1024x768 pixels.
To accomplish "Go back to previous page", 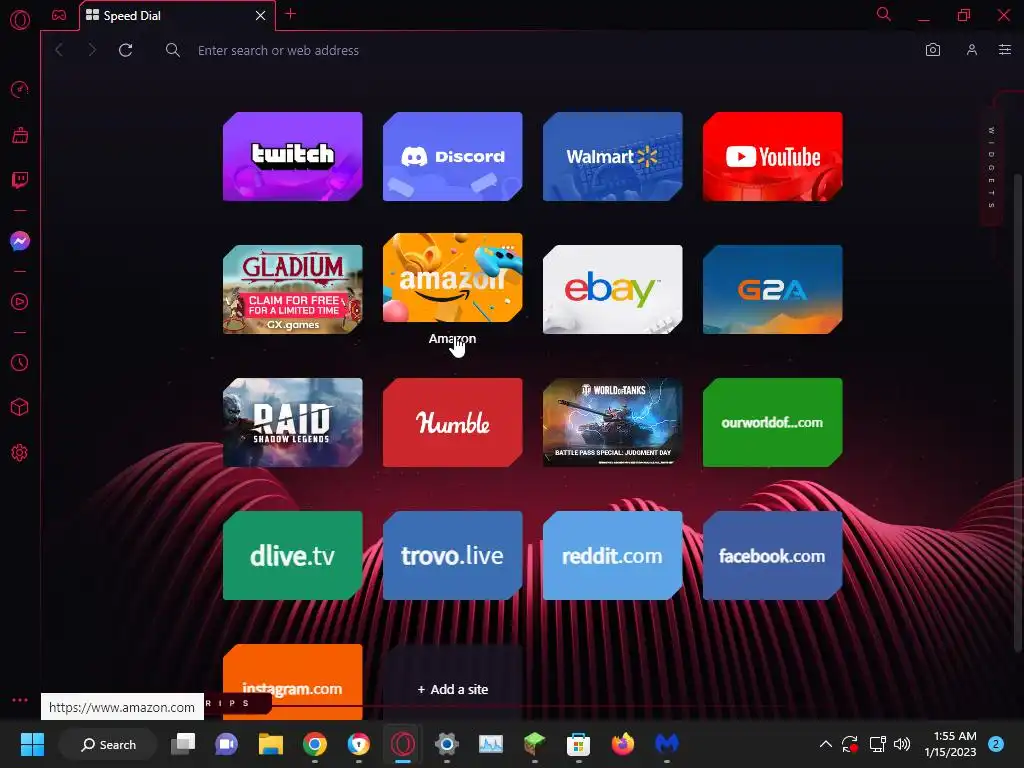I will coord(59,50).
